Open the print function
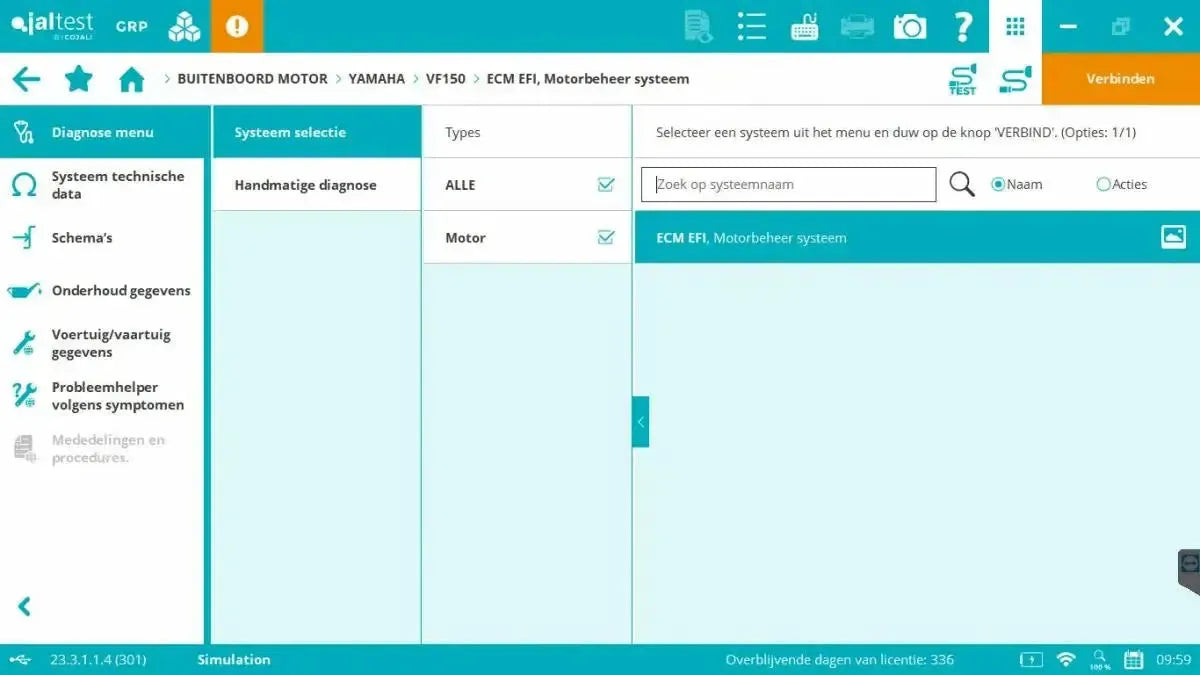Image resolution: width=1200 pixels, height=675 pixels. [857, 26]
